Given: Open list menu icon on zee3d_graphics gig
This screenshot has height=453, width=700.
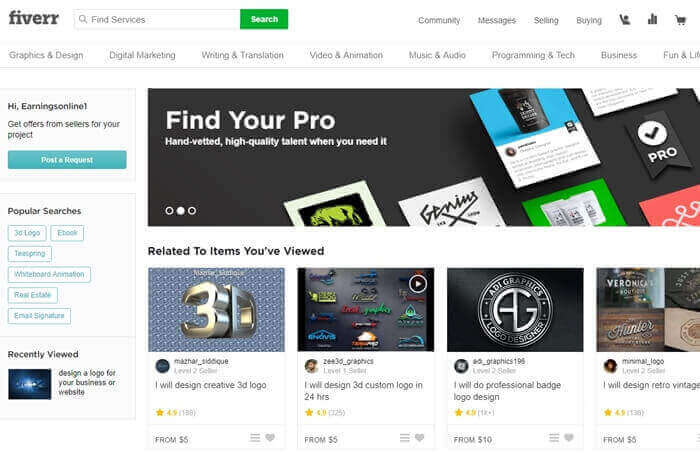Looking at the screenshot, I should 404,438.
